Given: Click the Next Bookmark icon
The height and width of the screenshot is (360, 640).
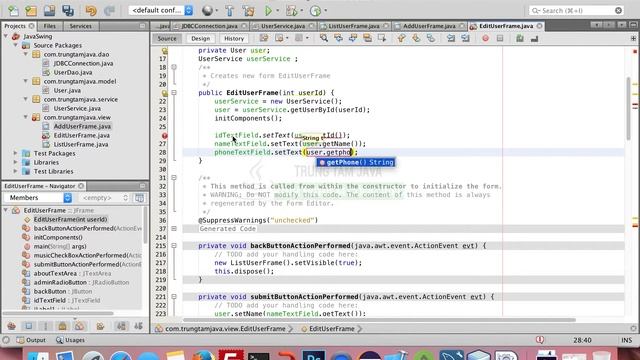Looking at the screenshot, I should (x=416, y=38).
